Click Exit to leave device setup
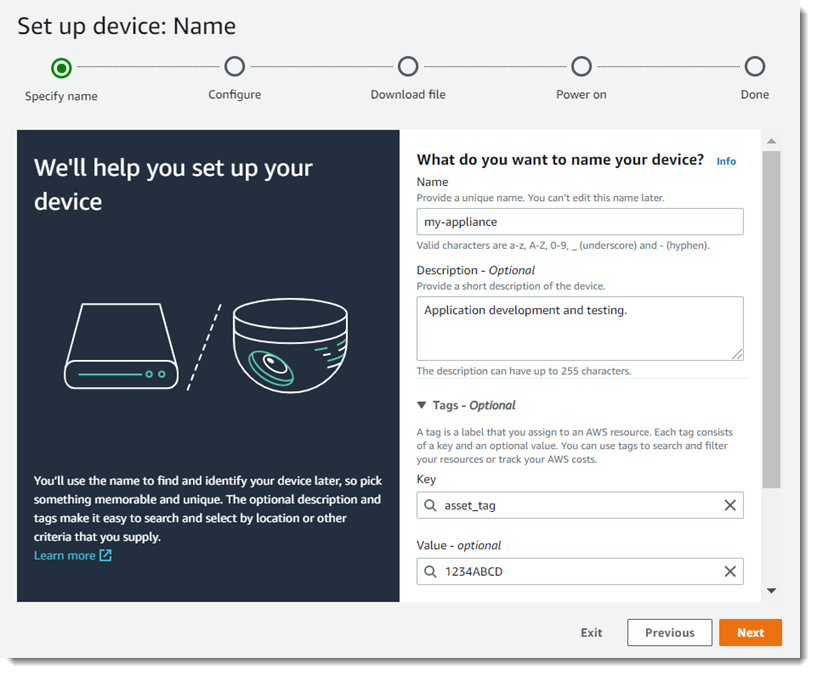The height and width of the screenshot is (673, 815). [x=591, y=633]
